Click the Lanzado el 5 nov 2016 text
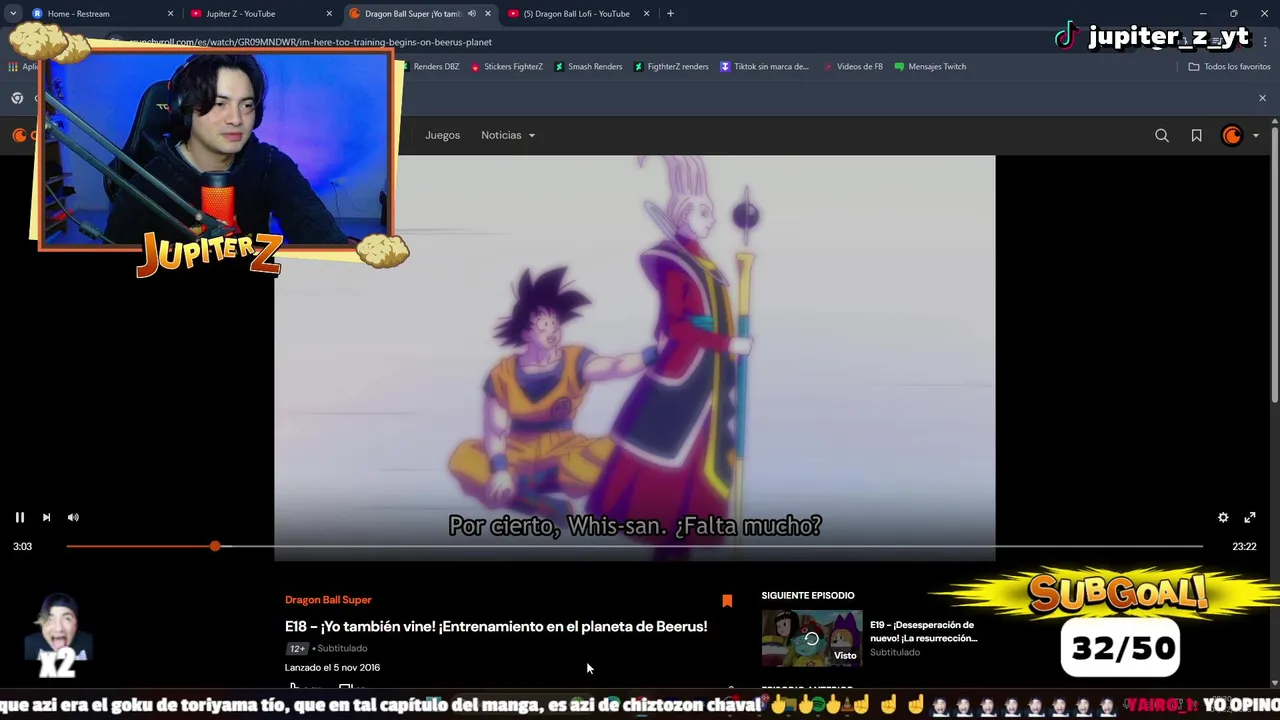Image resolution: width=1280 pixels, height=720 pixels. [332, 668]
